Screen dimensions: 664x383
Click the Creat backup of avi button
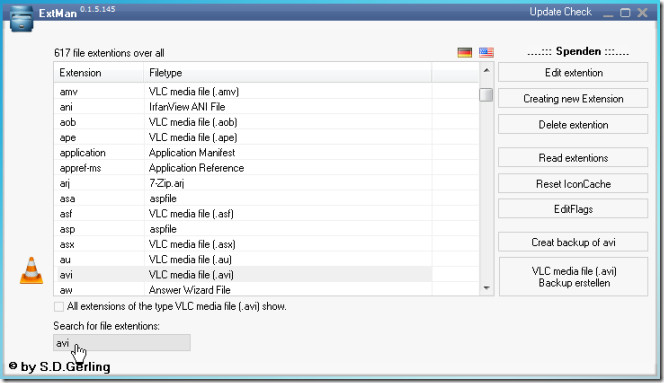(573, 242)
